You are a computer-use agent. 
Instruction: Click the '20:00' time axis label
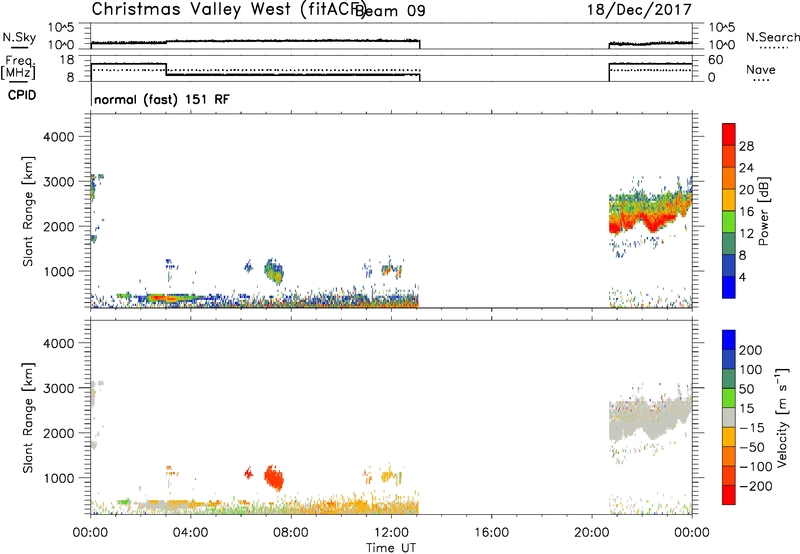coord(592,533)
